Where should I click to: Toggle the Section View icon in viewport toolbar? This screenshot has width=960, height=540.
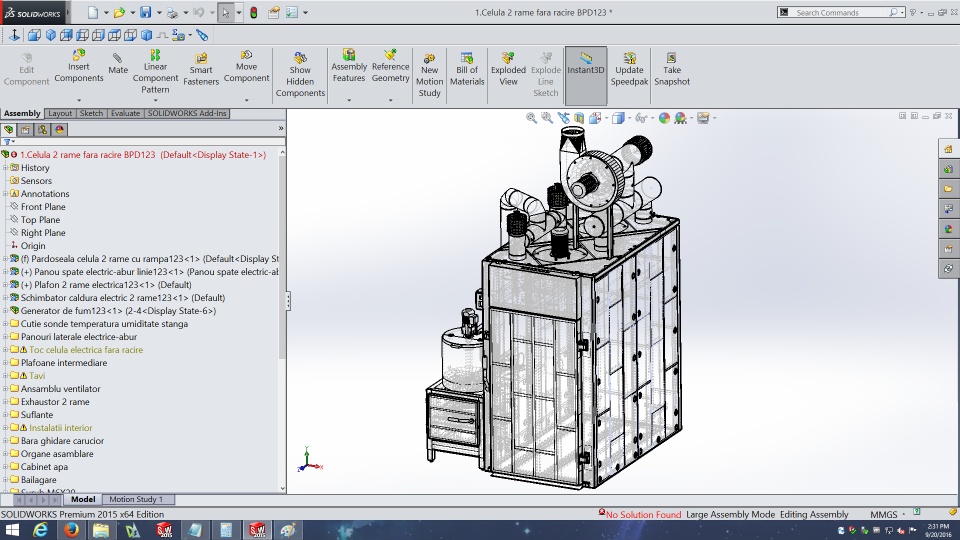[577, 118]
